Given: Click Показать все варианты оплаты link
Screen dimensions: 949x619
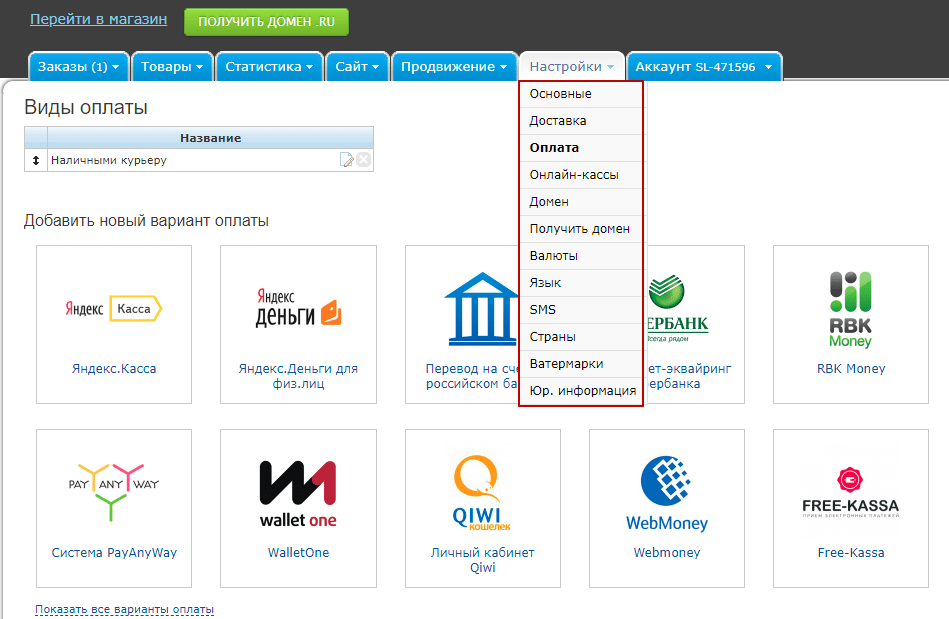Looking at the screenshot, I should point(125,609).
